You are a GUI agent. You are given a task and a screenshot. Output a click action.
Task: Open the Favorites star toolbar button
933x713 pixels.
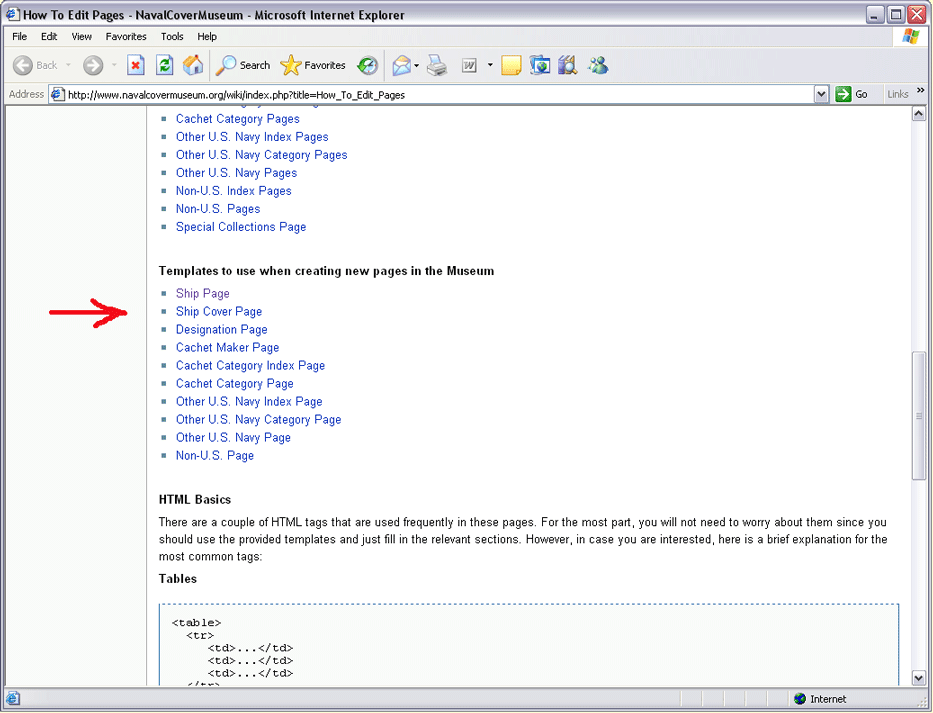coord(313,66)
